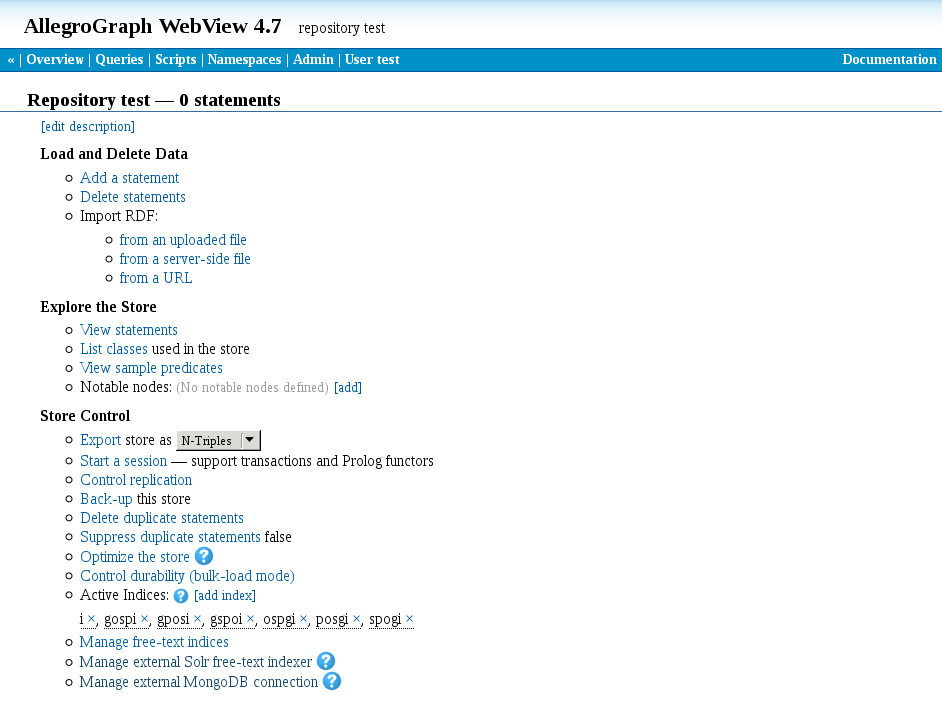Open help icon for Solr free-text indexer

click(x=326, y=662)
